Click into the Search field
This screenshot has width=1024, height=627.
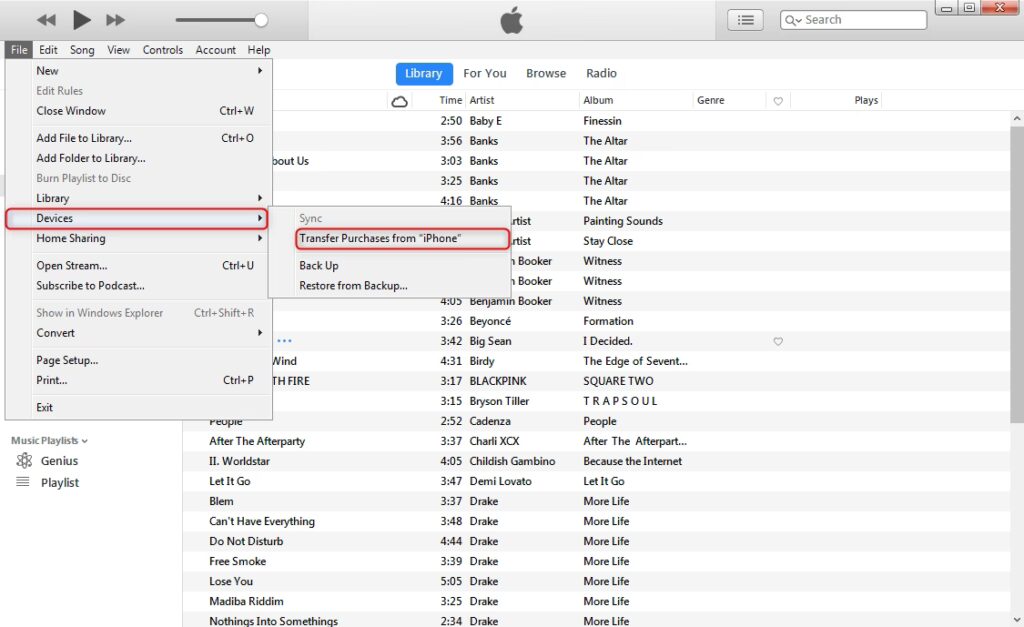862,20
